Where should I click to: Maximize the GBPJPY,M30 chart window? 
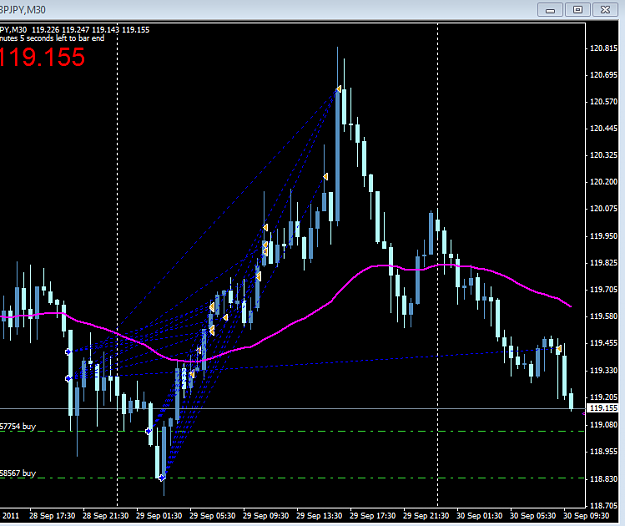point(578,10)
